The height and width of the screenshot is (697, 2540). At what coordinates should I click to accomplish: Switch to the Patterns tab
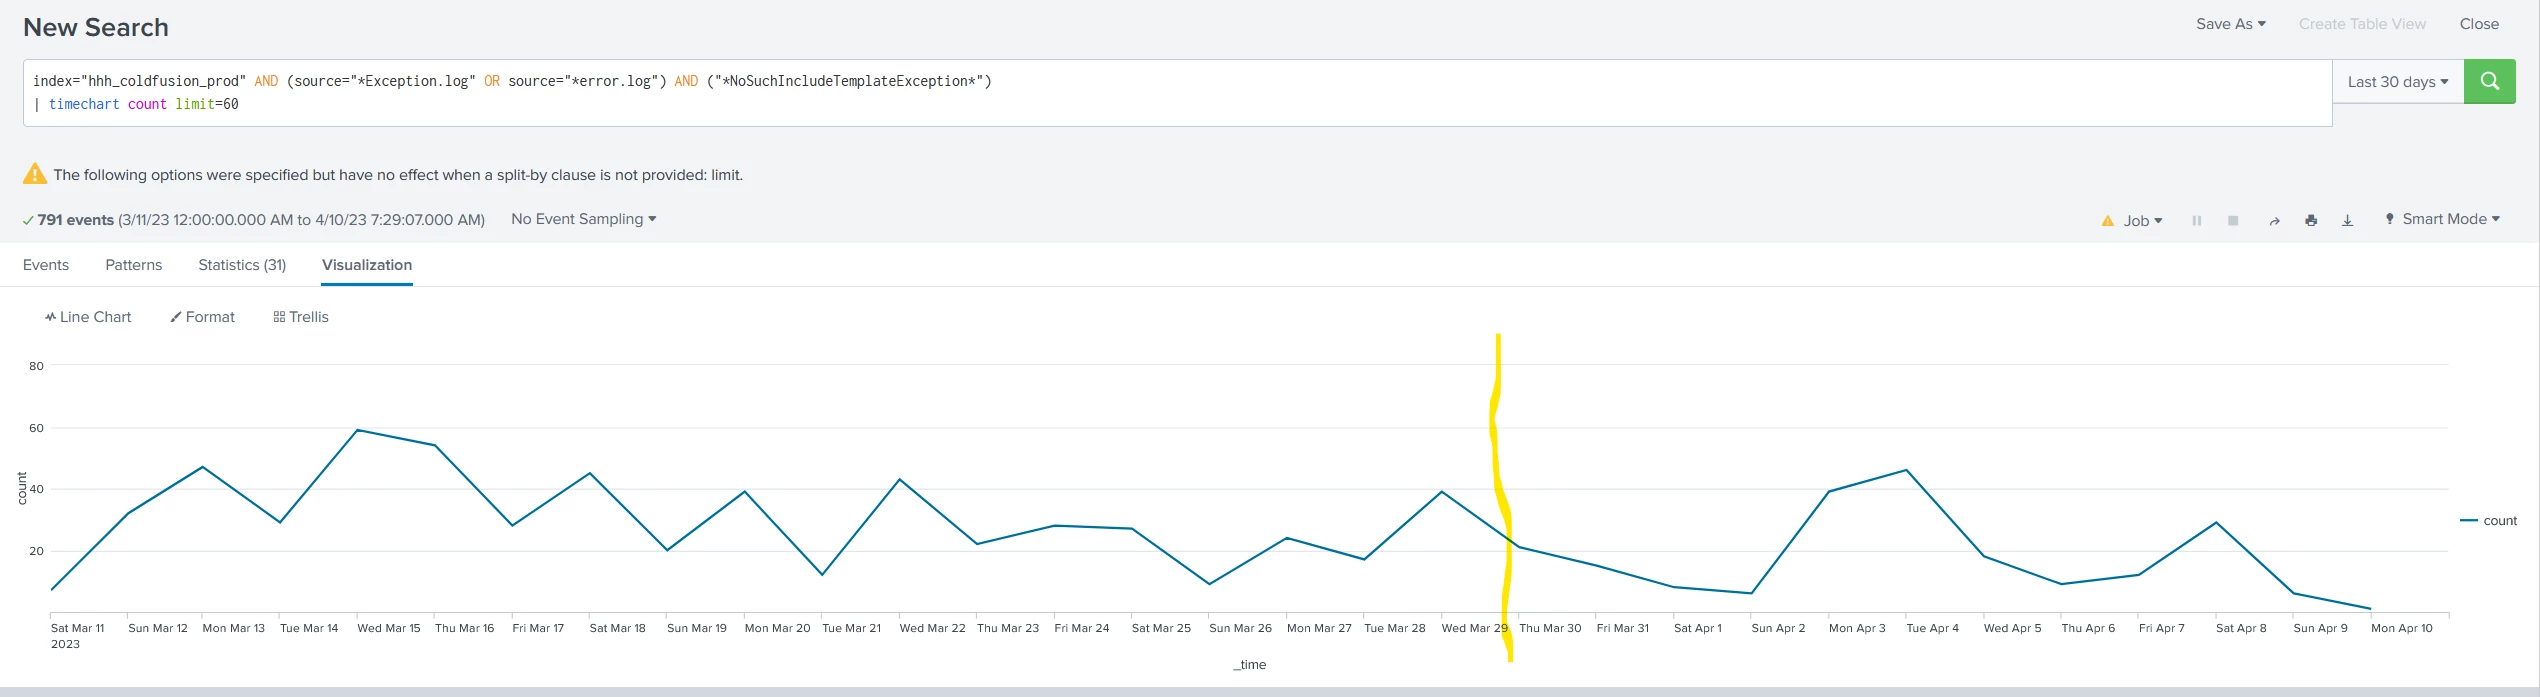[x=134, y=265]
